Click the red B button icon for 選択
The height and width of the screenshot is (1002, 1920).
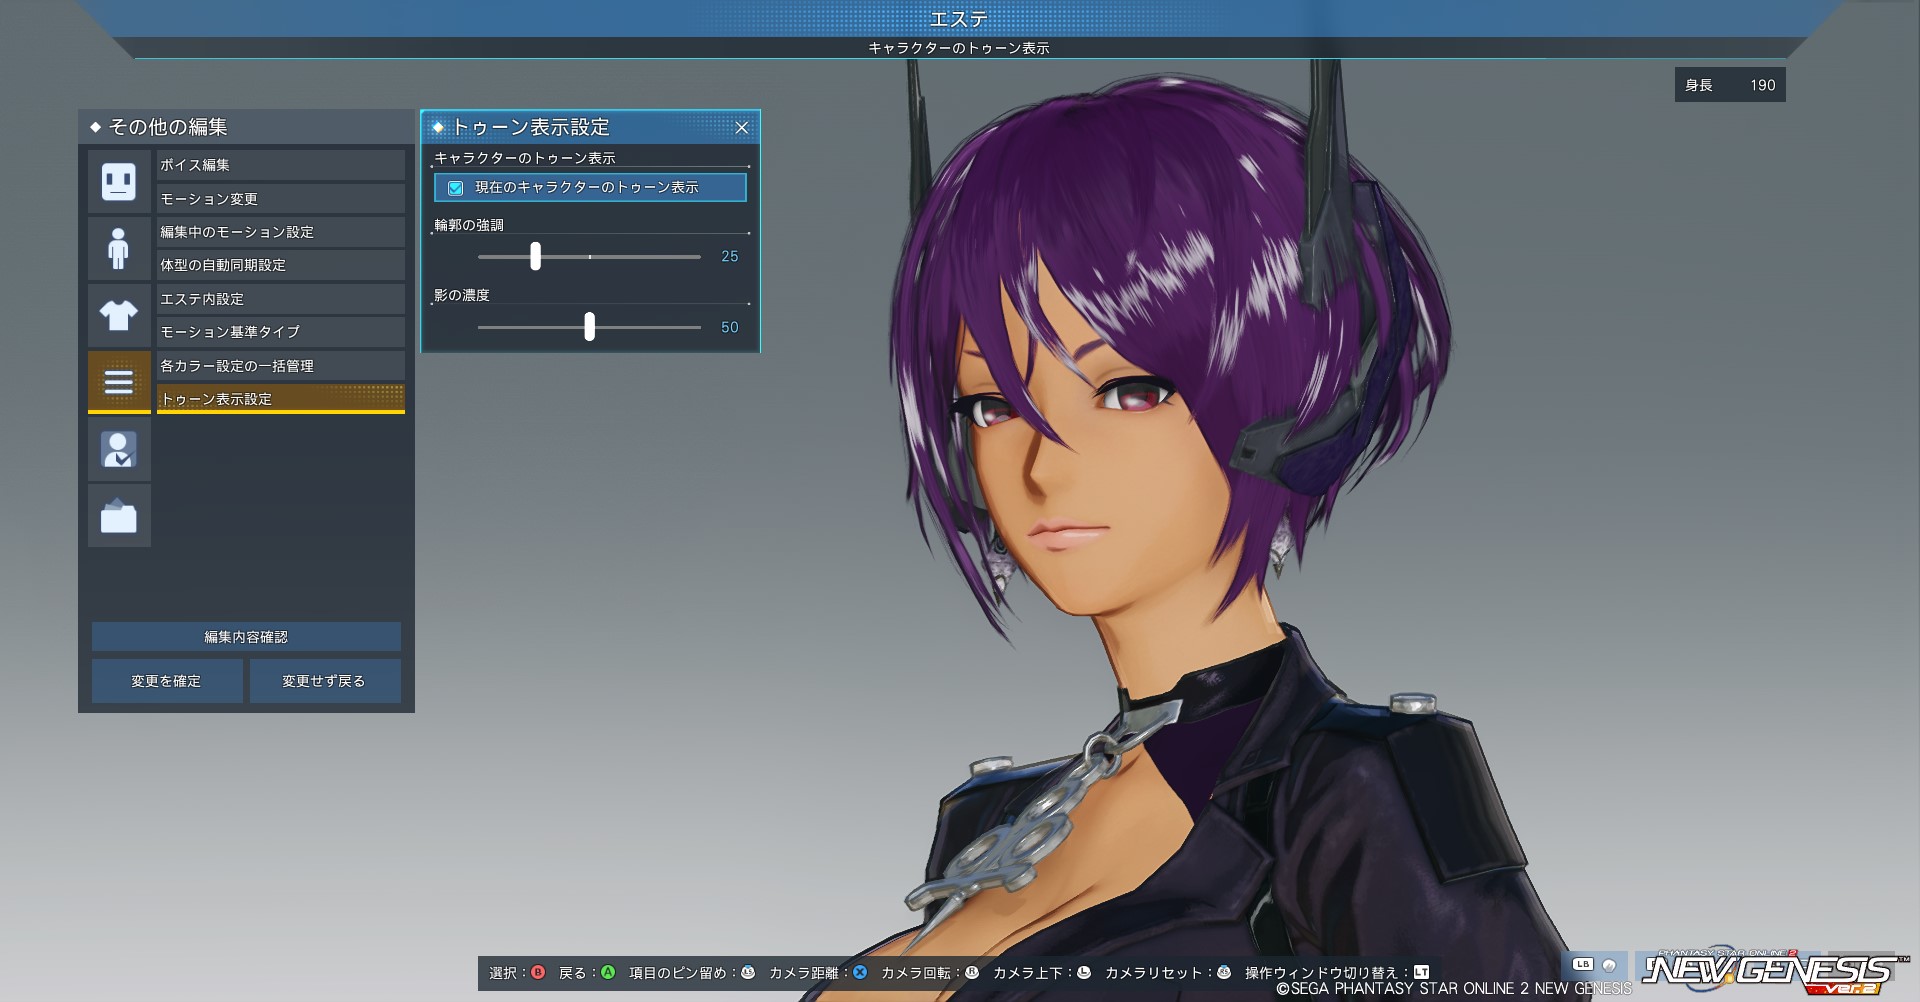pos(538,972)
